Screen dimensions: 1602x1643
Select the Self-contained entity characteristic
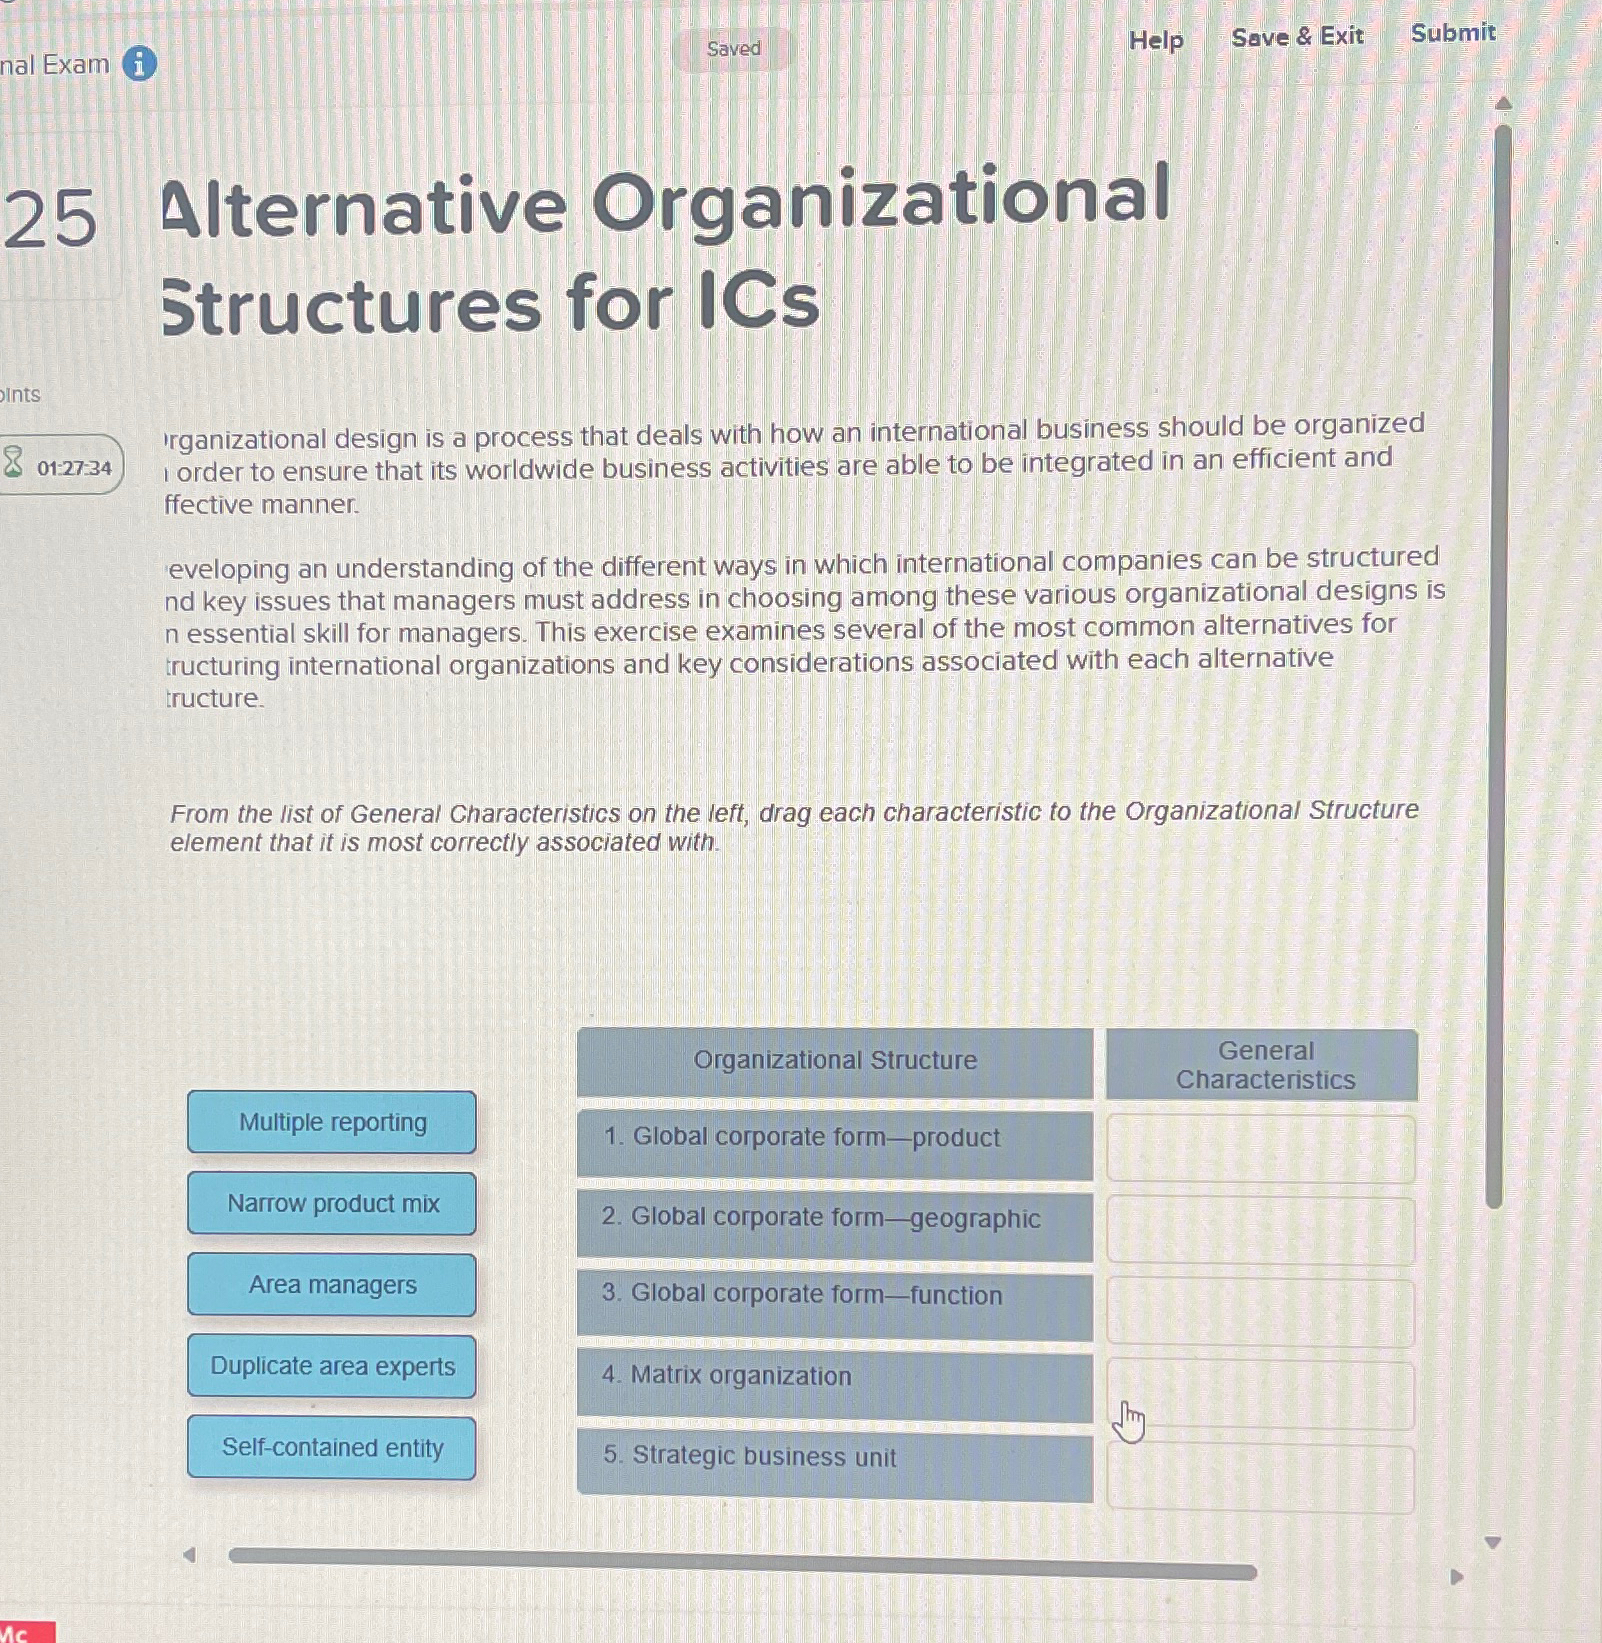click(332, 1449)
